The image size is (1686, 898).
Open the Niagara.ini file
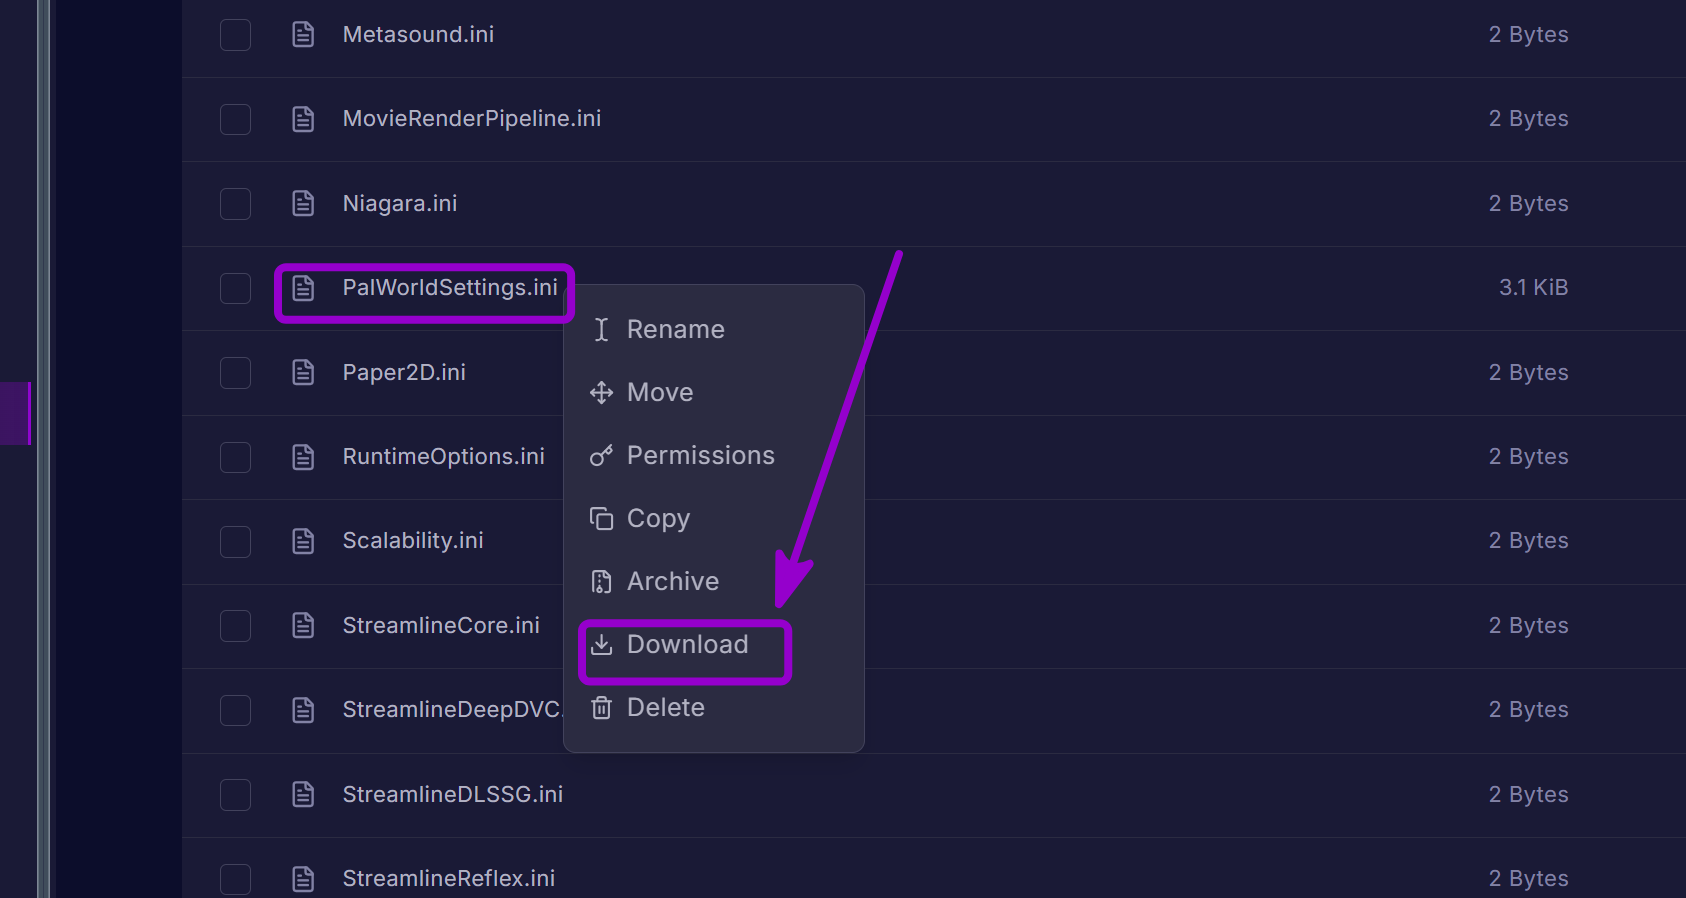click(400, 203)
